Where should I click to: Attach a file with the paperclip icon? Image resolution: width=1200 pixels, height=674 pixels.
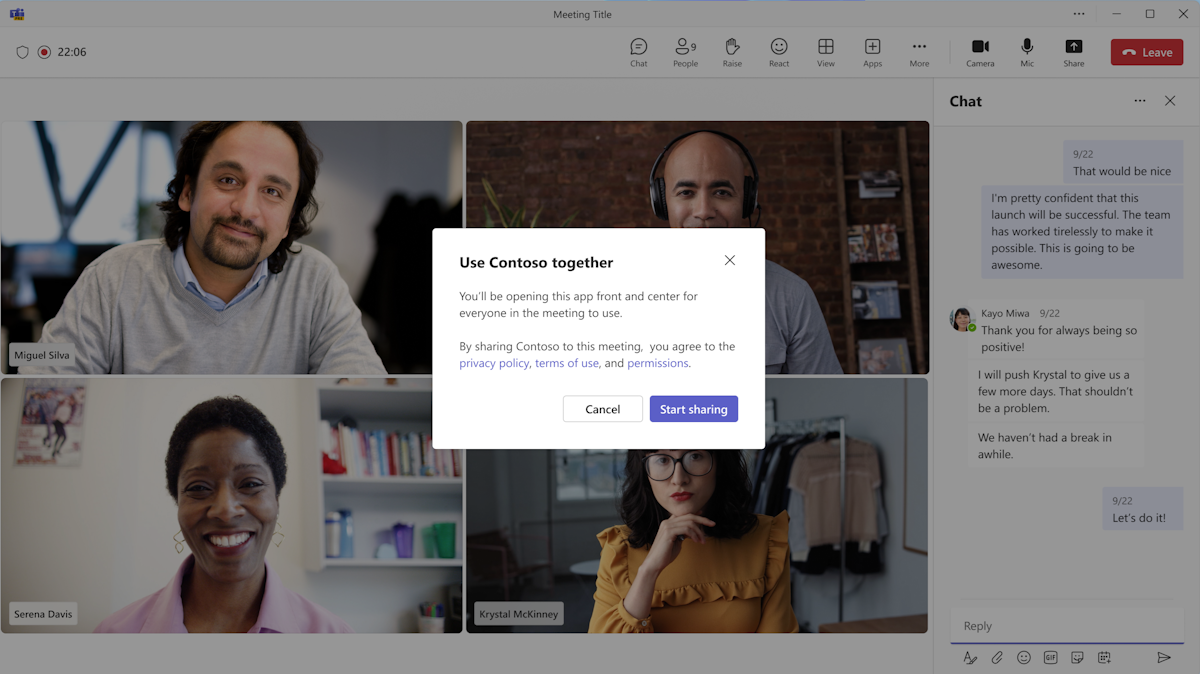click(997, 658)
